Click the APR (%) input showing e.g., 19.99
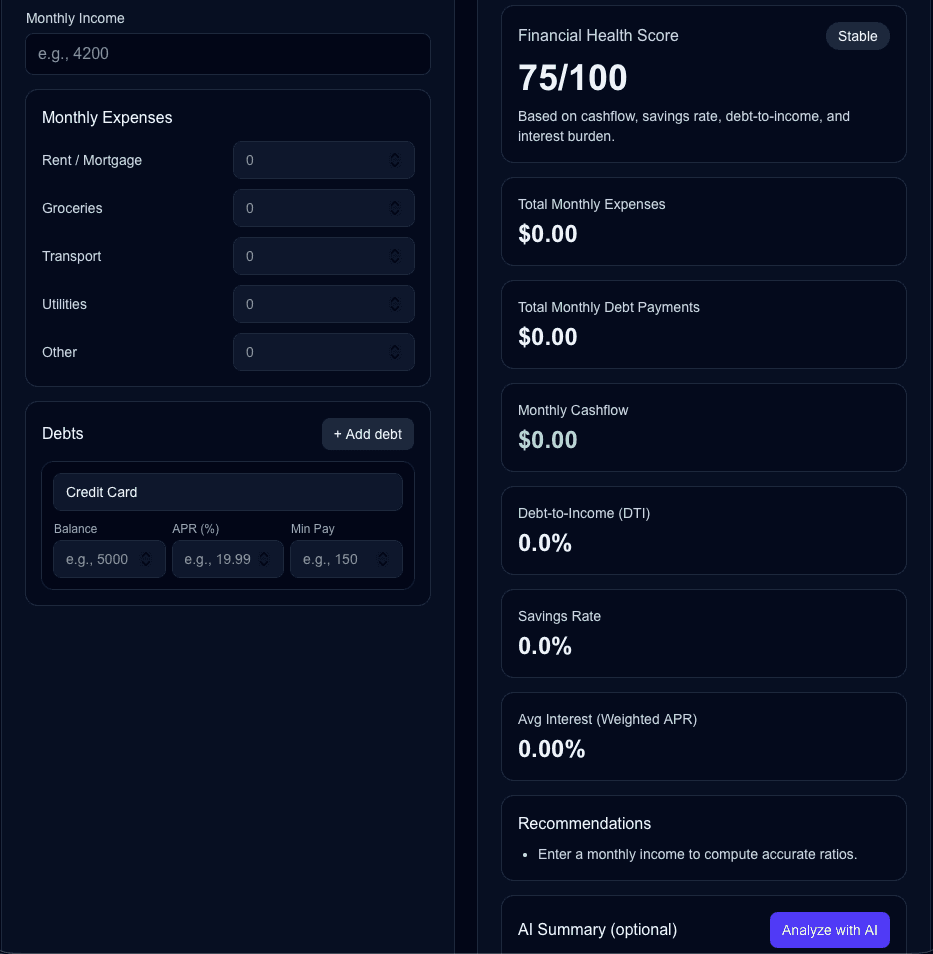The width and height of the screenshot is (933, 954). [218, 559]
